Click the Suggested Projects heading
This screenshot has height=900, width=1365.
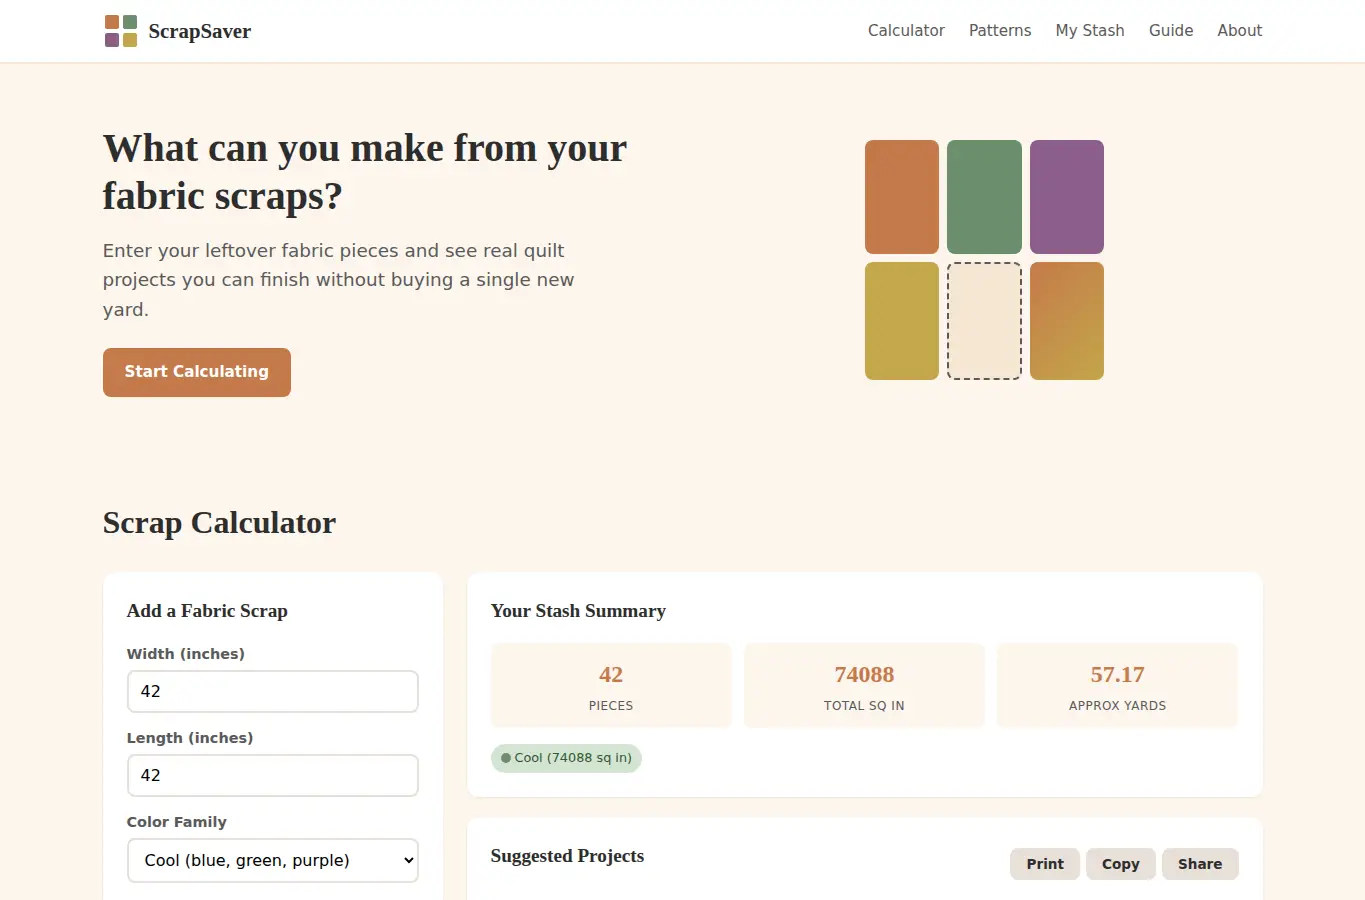[567, 856]
